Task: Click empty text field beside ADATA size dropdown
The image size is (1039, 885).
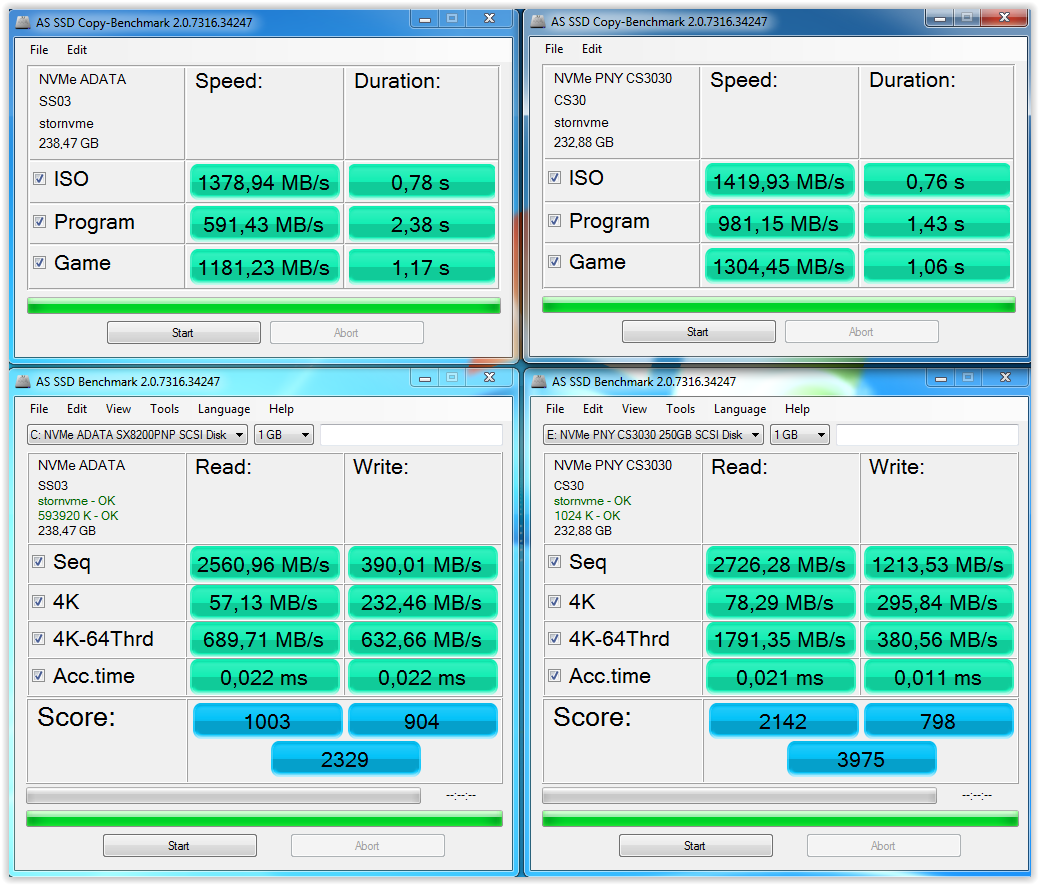Action: [411, 435]
